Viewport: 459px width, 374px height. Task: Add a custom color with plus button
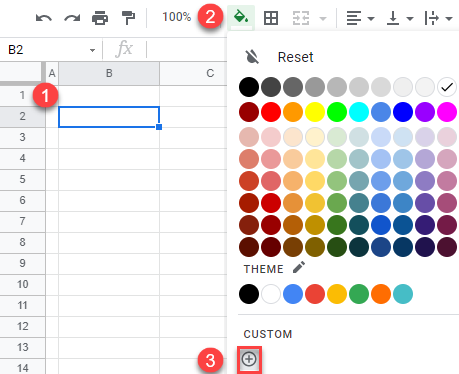click(x=249, y=359)
